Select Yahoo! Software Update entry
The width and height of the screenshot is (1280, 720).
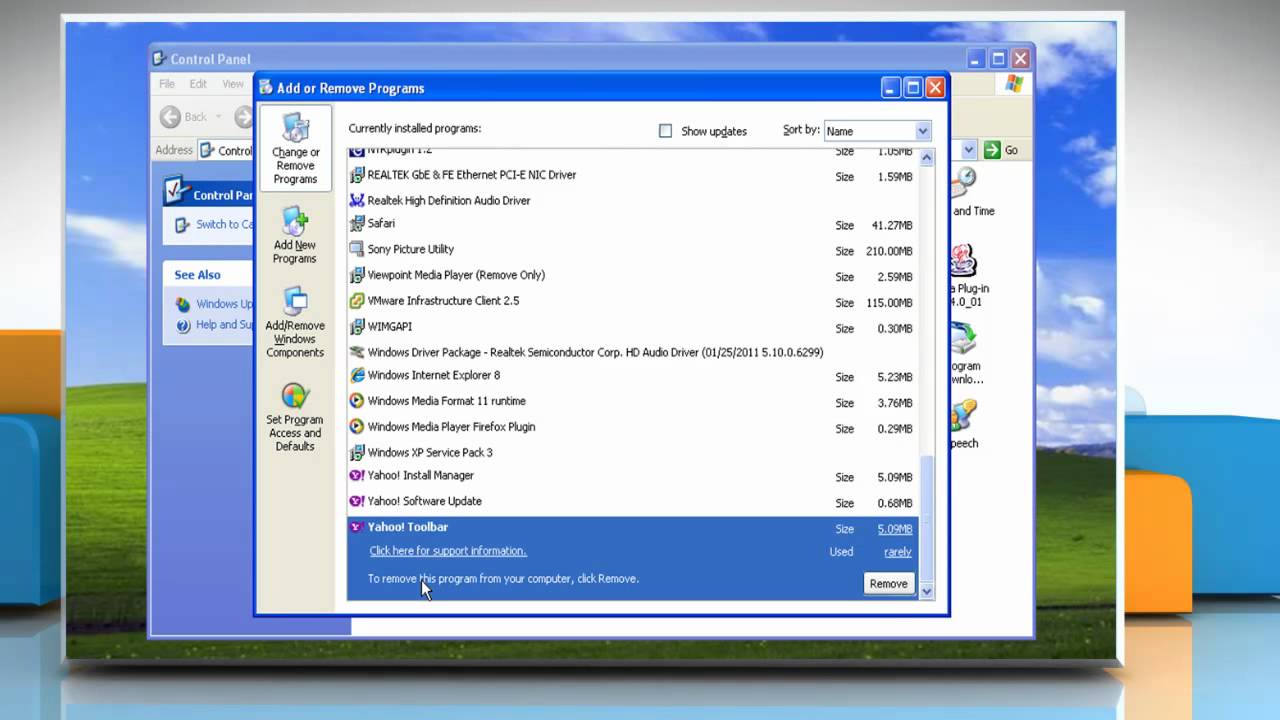click(x=632, y=502)
